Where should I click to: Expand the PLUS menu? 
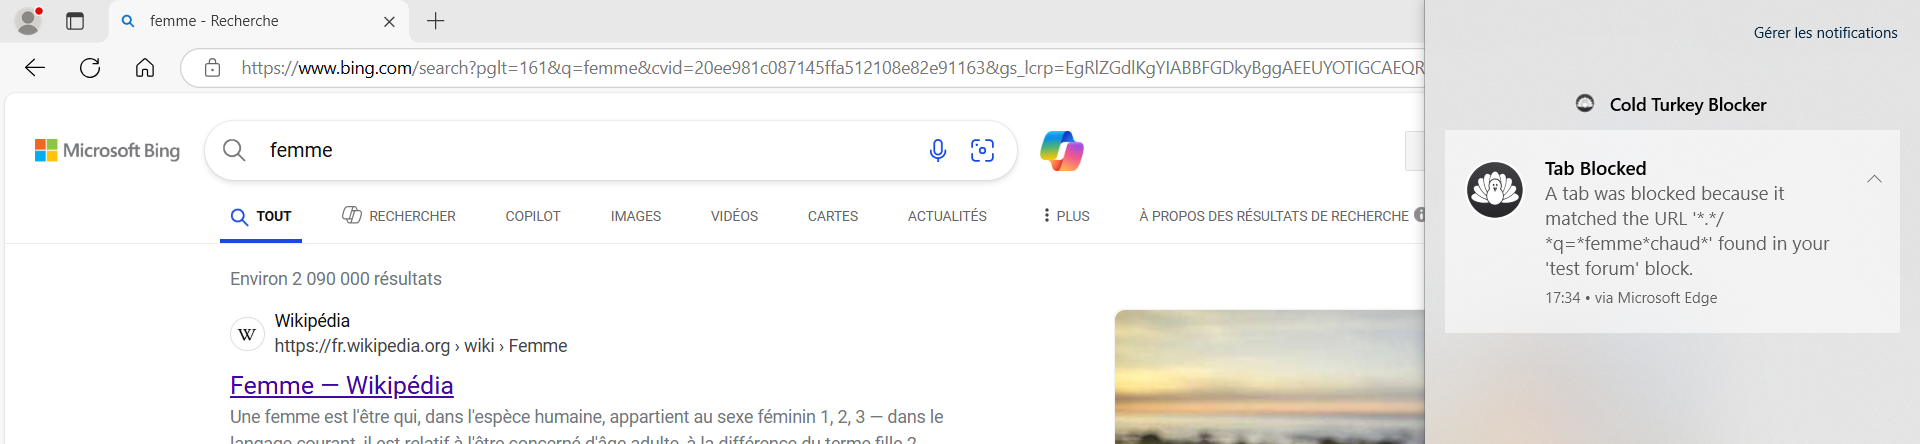[1066, 216]
